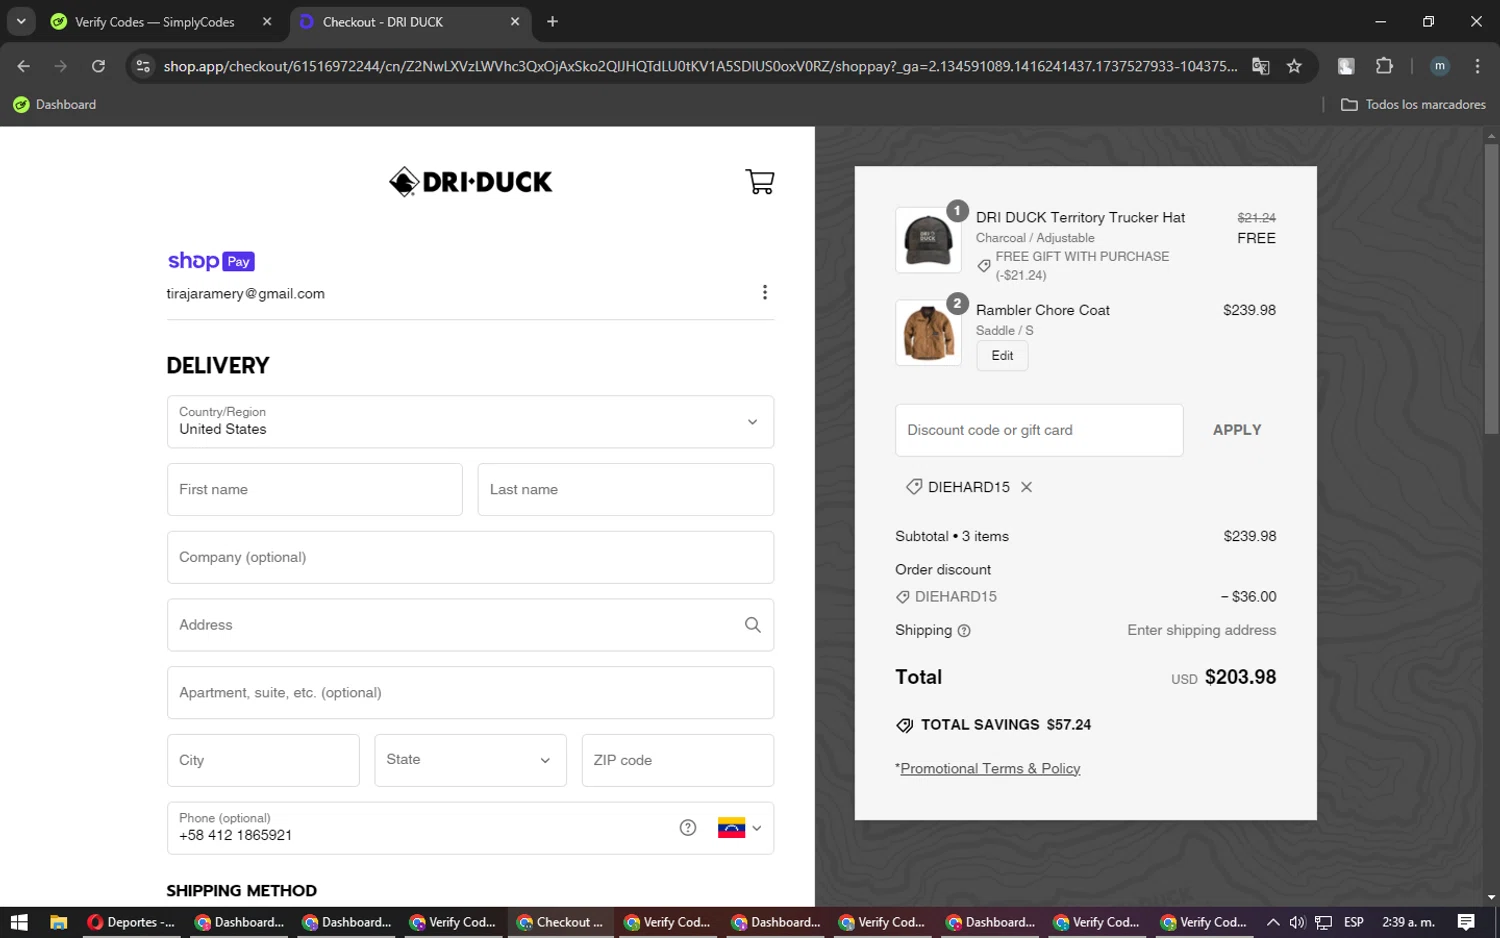Open a new browser tab

point(552,21)
